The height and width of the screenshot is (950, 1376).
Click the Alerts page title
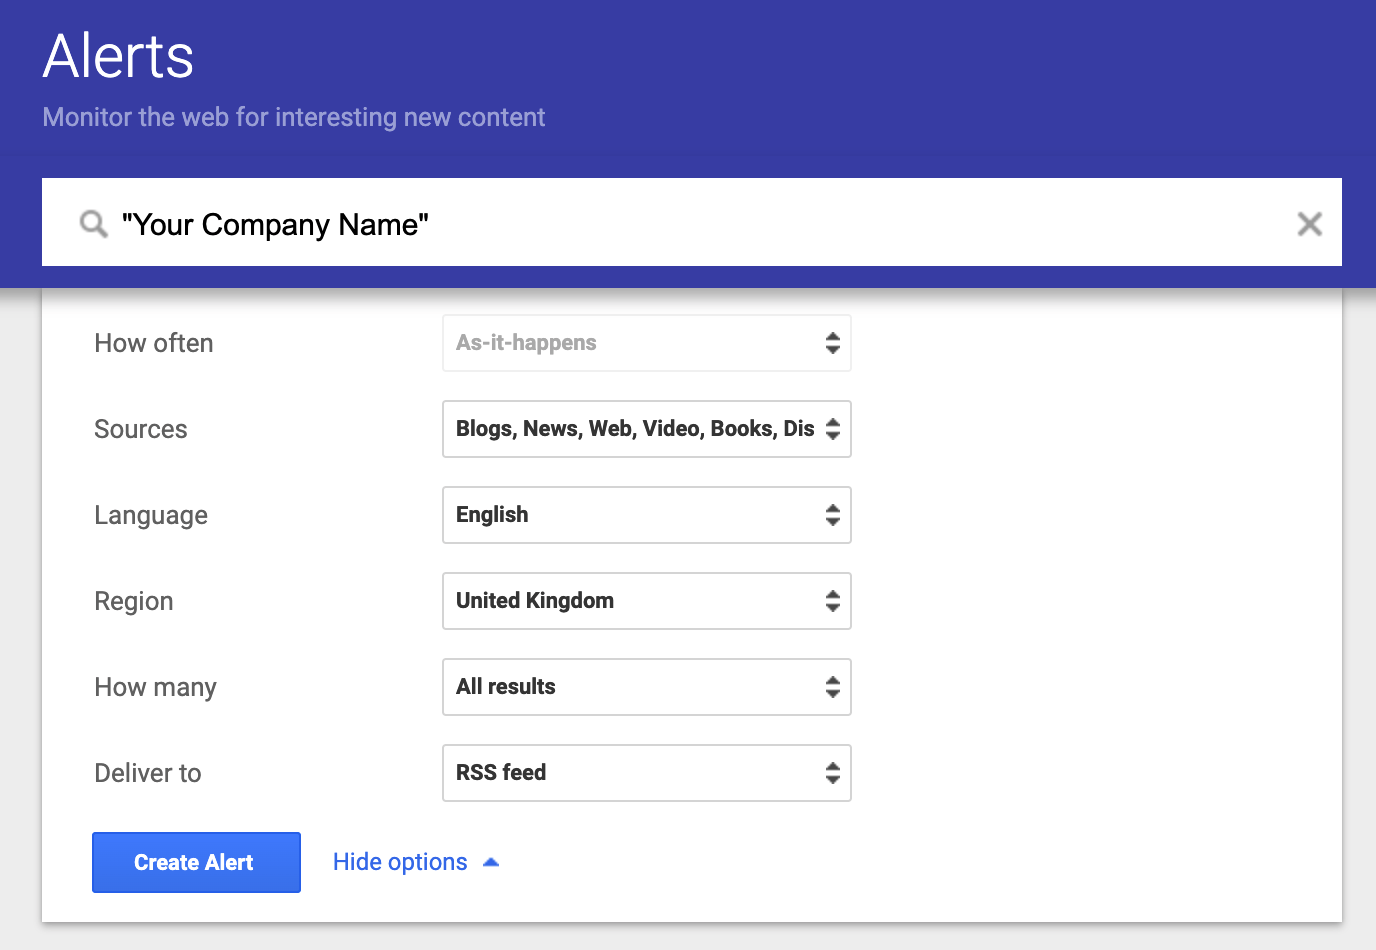pos(118,56)
